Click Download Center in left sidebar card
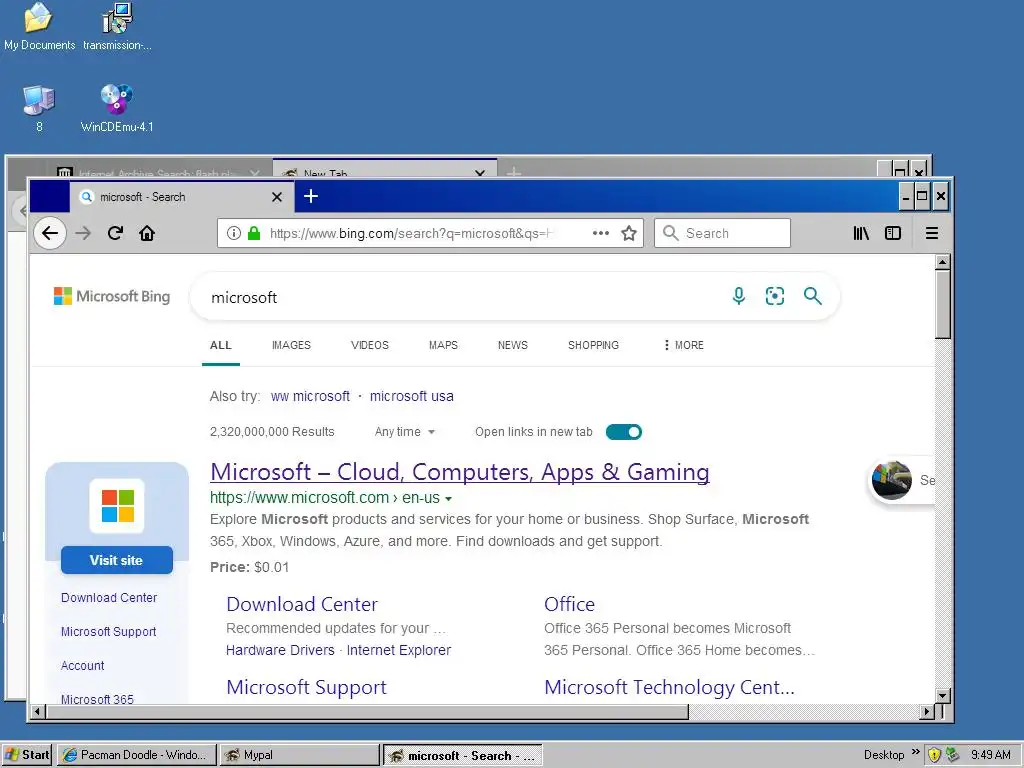The width and height of the screenshot is (1024, 768). pos(109,598)
